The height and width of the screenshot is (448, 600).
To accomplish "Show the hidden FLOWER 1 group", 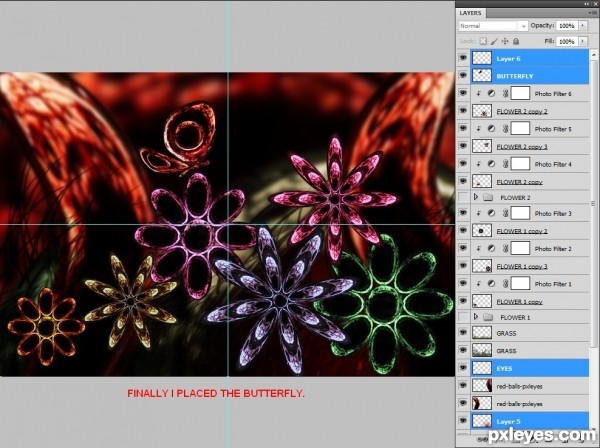I will [463, 317].
